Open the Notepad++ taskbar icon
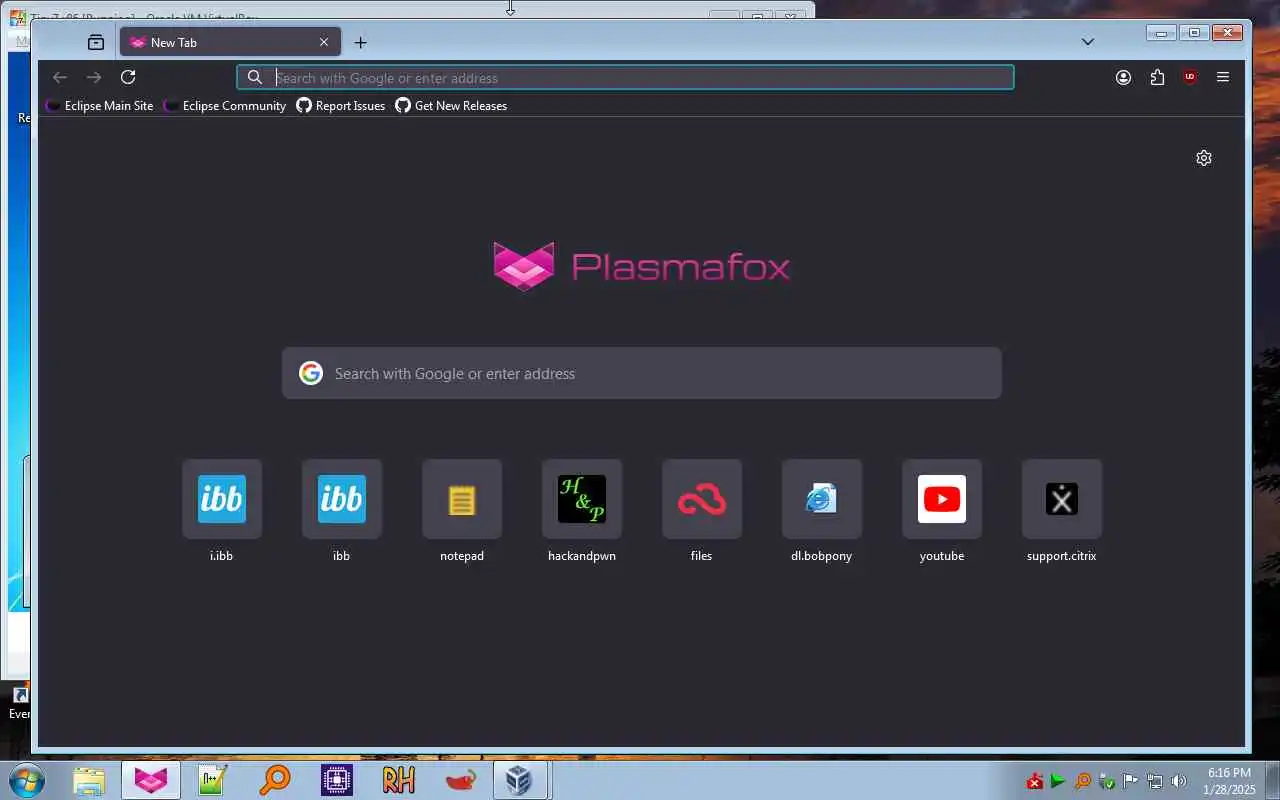 click(x=213, y=780)
